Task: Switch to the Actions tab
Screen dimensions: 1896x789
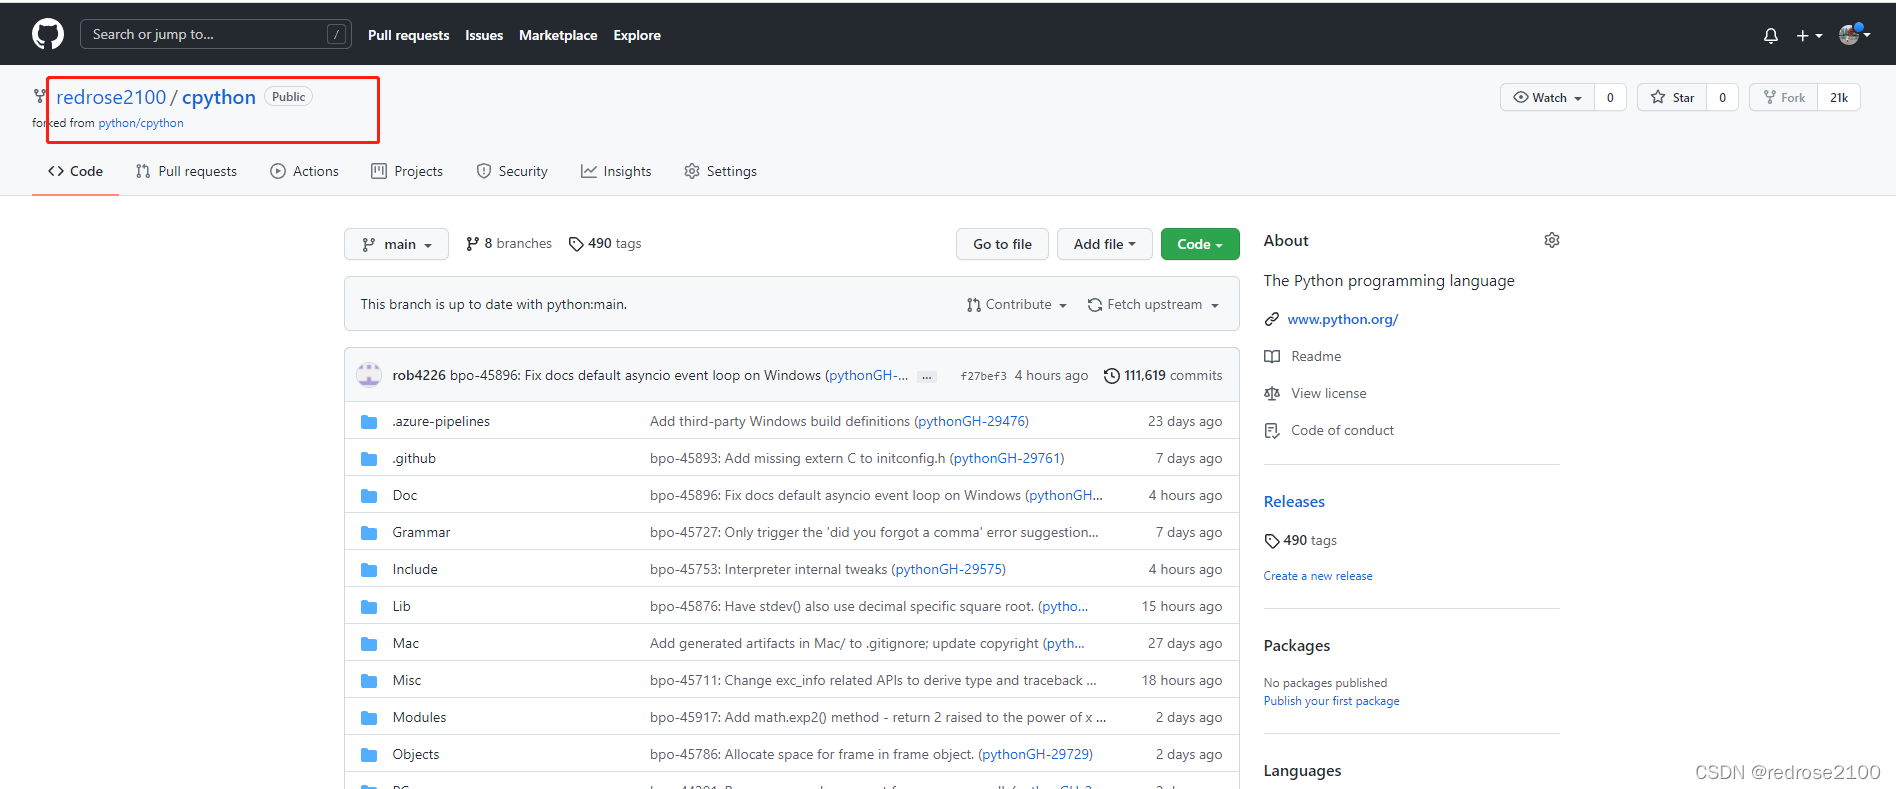Action: (x=304, y=171)
